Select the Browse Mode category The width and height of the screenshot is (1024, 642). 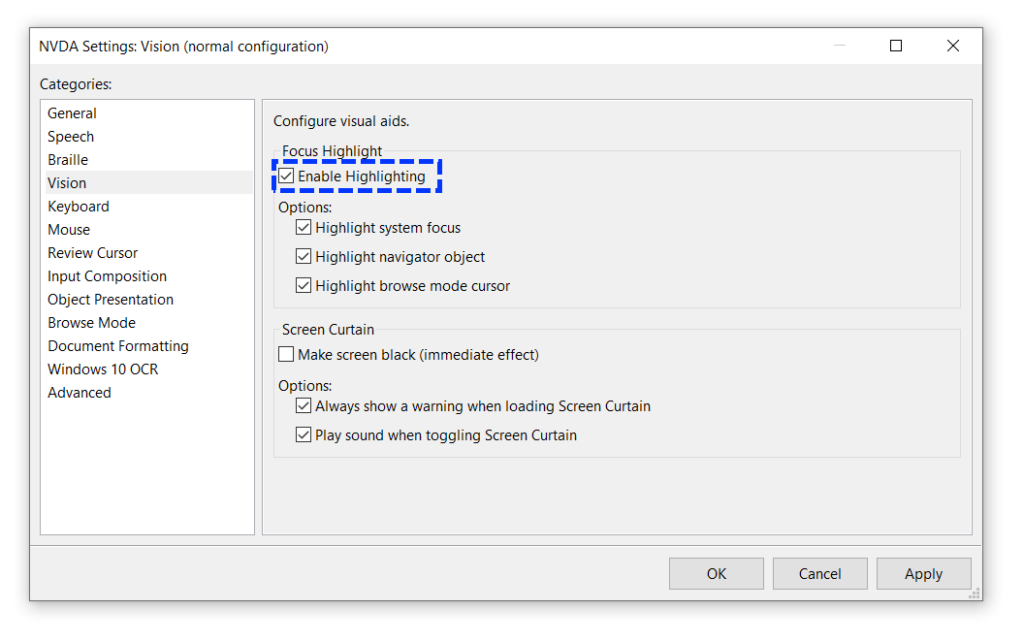coord(147,323)
